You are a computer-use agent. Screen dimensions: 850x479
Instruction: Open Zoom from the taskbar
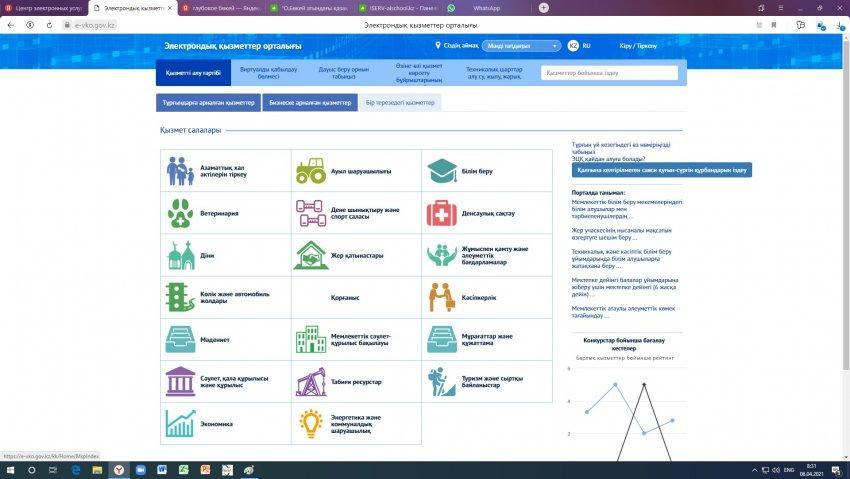pyautogui.click(x=140, y=470)
